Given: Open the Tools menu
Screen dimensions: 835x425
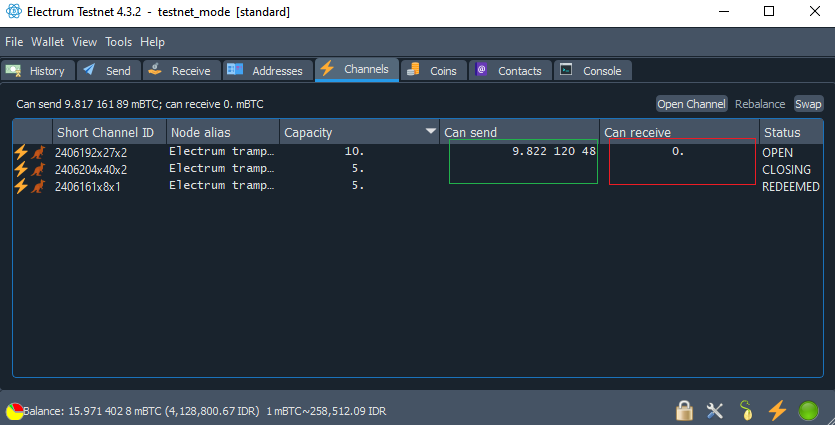Looking at the screenshot, I should click(118, 42).
